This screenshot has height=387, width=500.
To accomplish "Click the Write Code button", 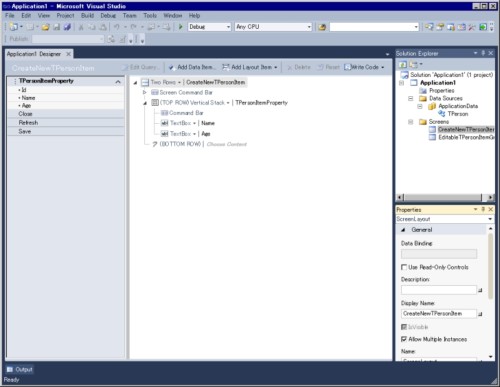I will [364, 67].
